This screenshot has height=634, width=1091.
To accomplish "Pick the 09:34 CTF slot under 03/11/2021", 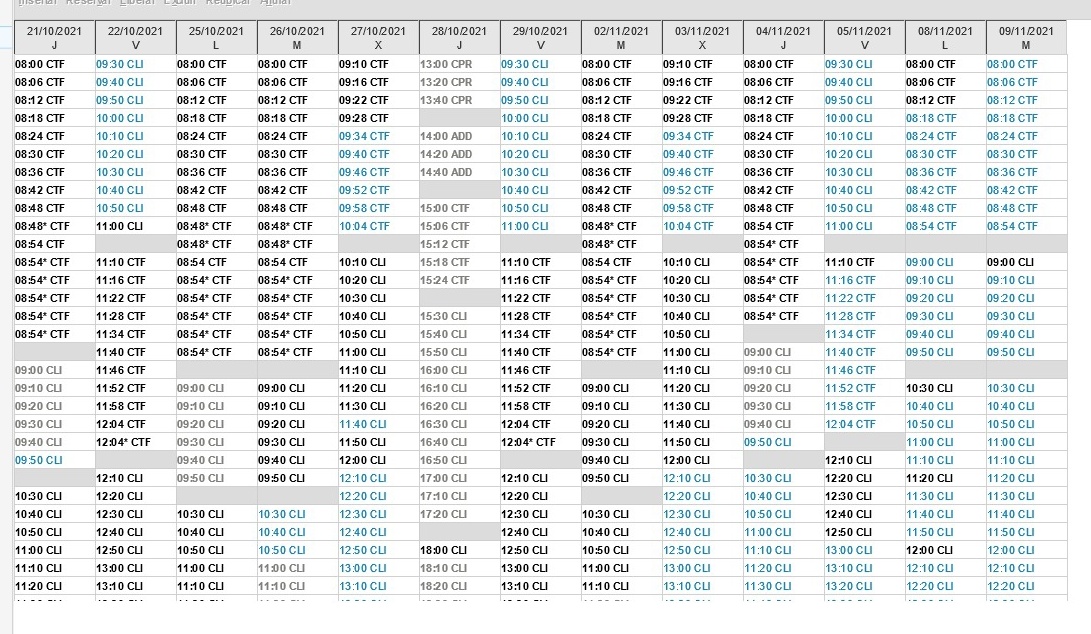I will click(703, 136).
